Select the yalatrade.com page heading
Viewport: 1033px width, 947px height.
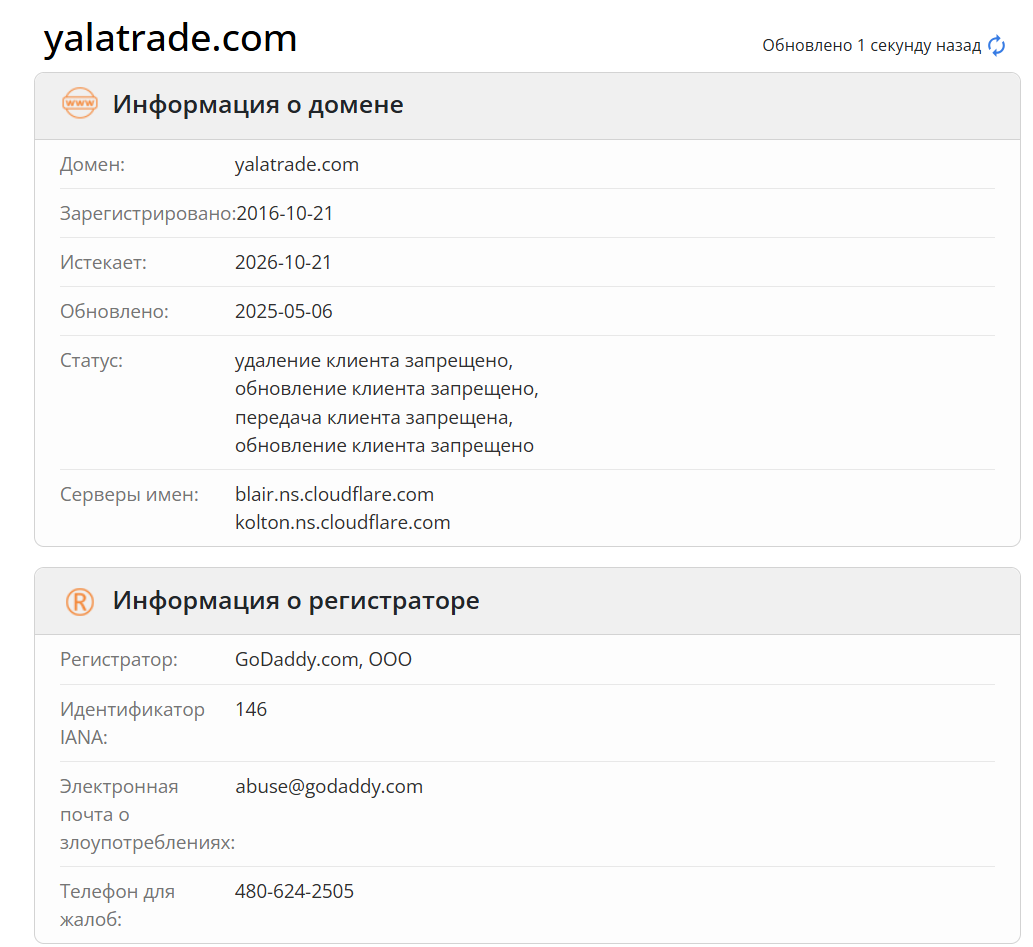(x=170, y=38)
